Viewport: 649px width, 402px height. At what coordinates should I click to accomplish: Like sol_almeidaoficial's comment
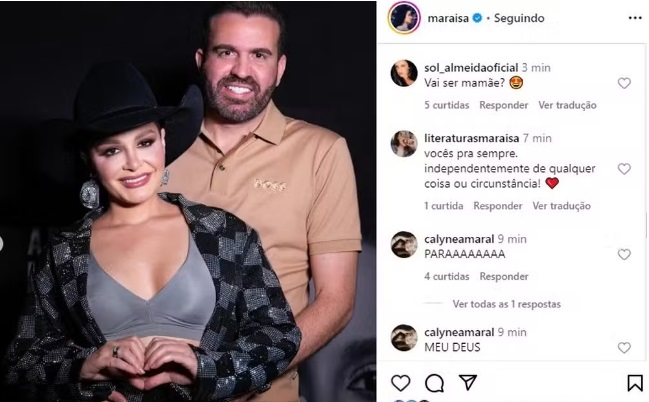[624, 83]
